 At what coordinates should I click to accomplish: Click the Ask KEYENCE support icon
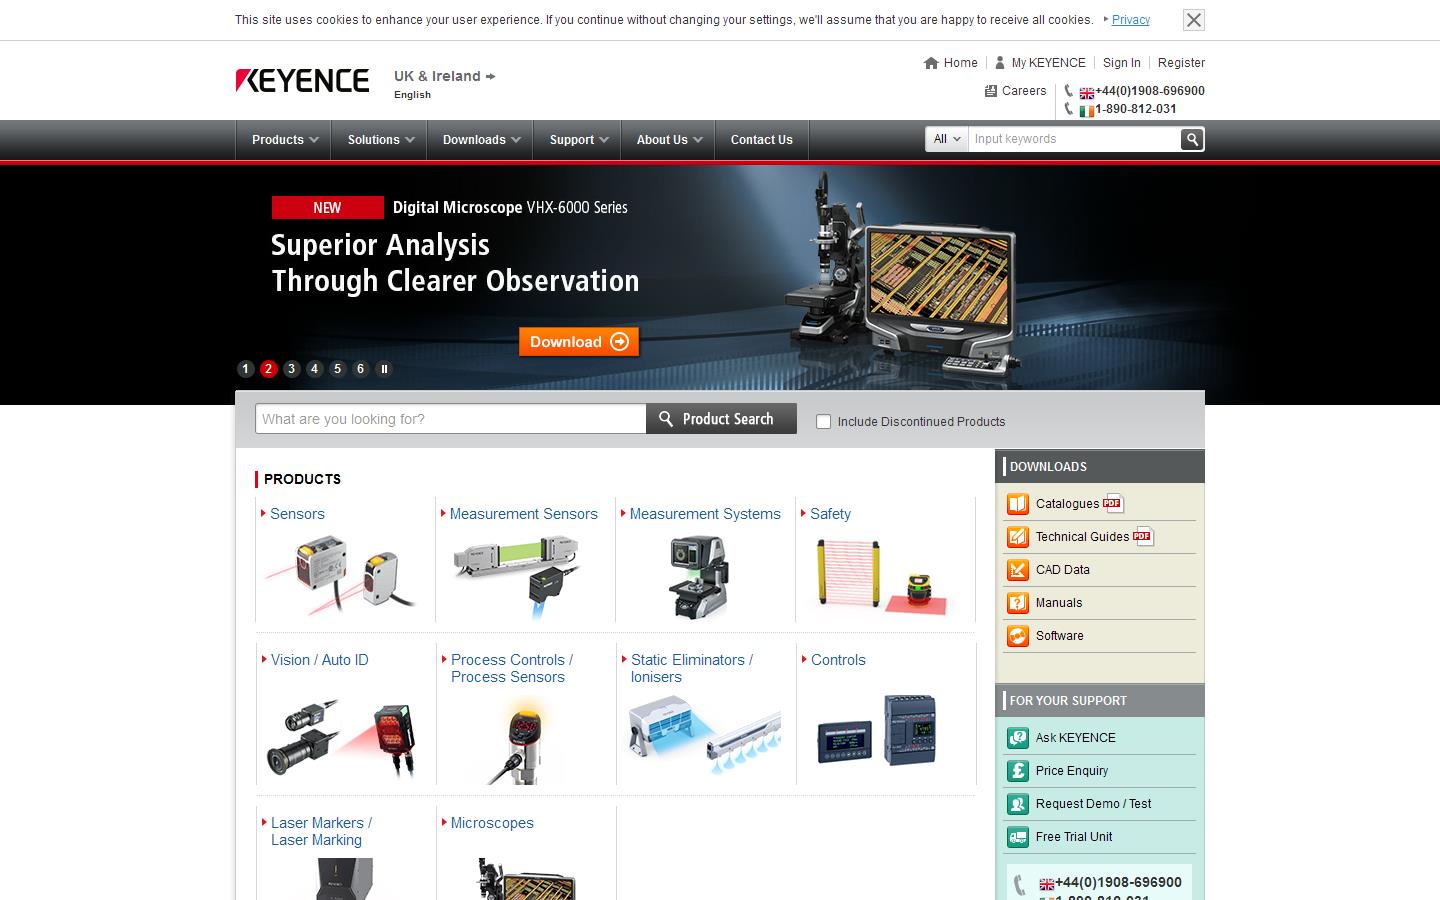pos(1017,738)
